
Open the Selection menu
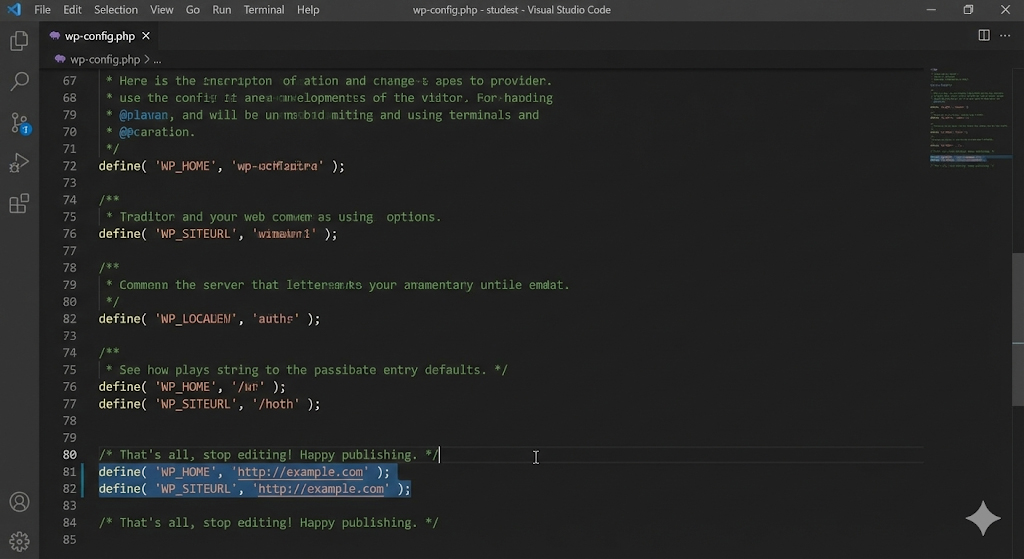tap(116, 10)
